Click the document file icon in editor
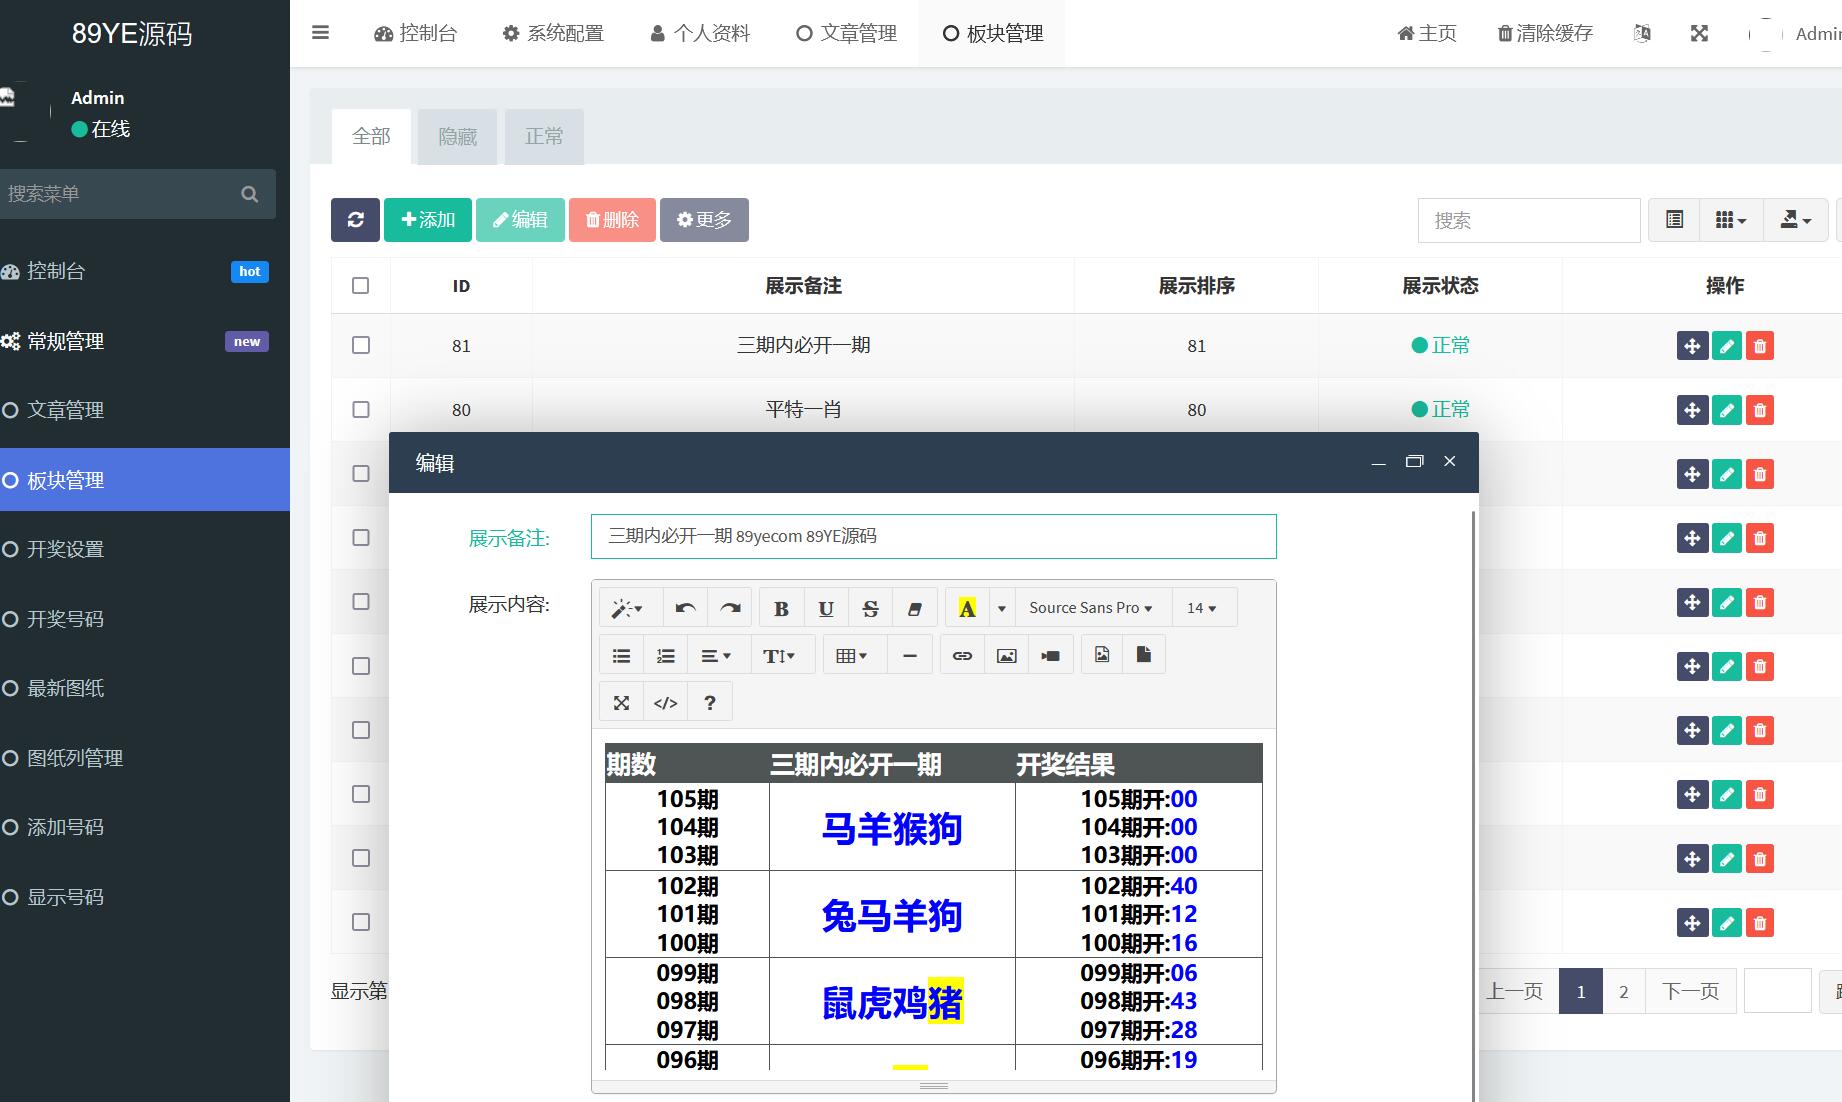This screenshot has width=1842, height=1102. 1143,654
